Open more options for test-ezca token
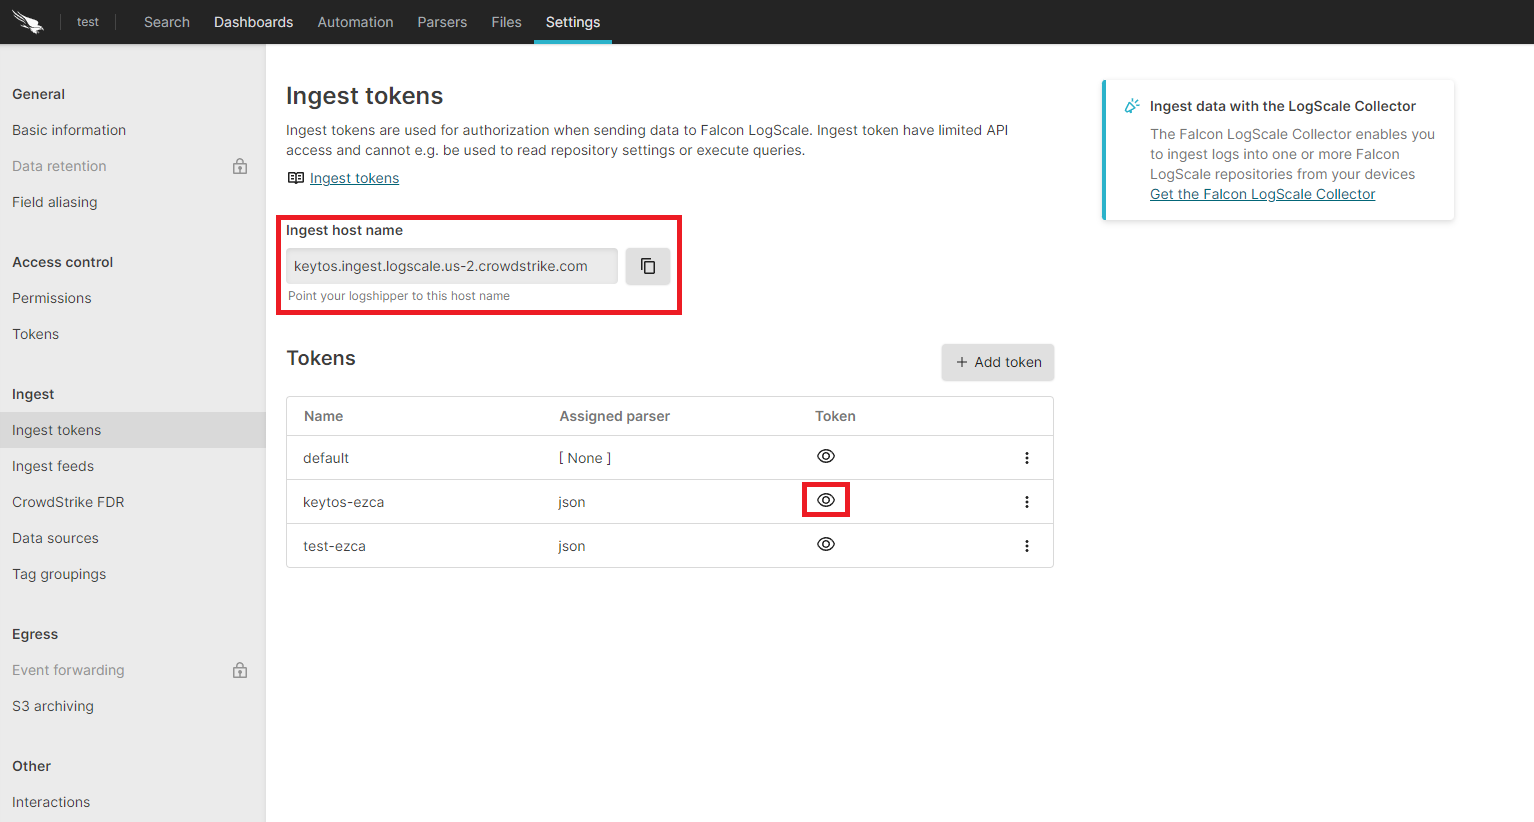This screenshot has width=1534, height=822. pyautogui.click(x=1027, y=546)
